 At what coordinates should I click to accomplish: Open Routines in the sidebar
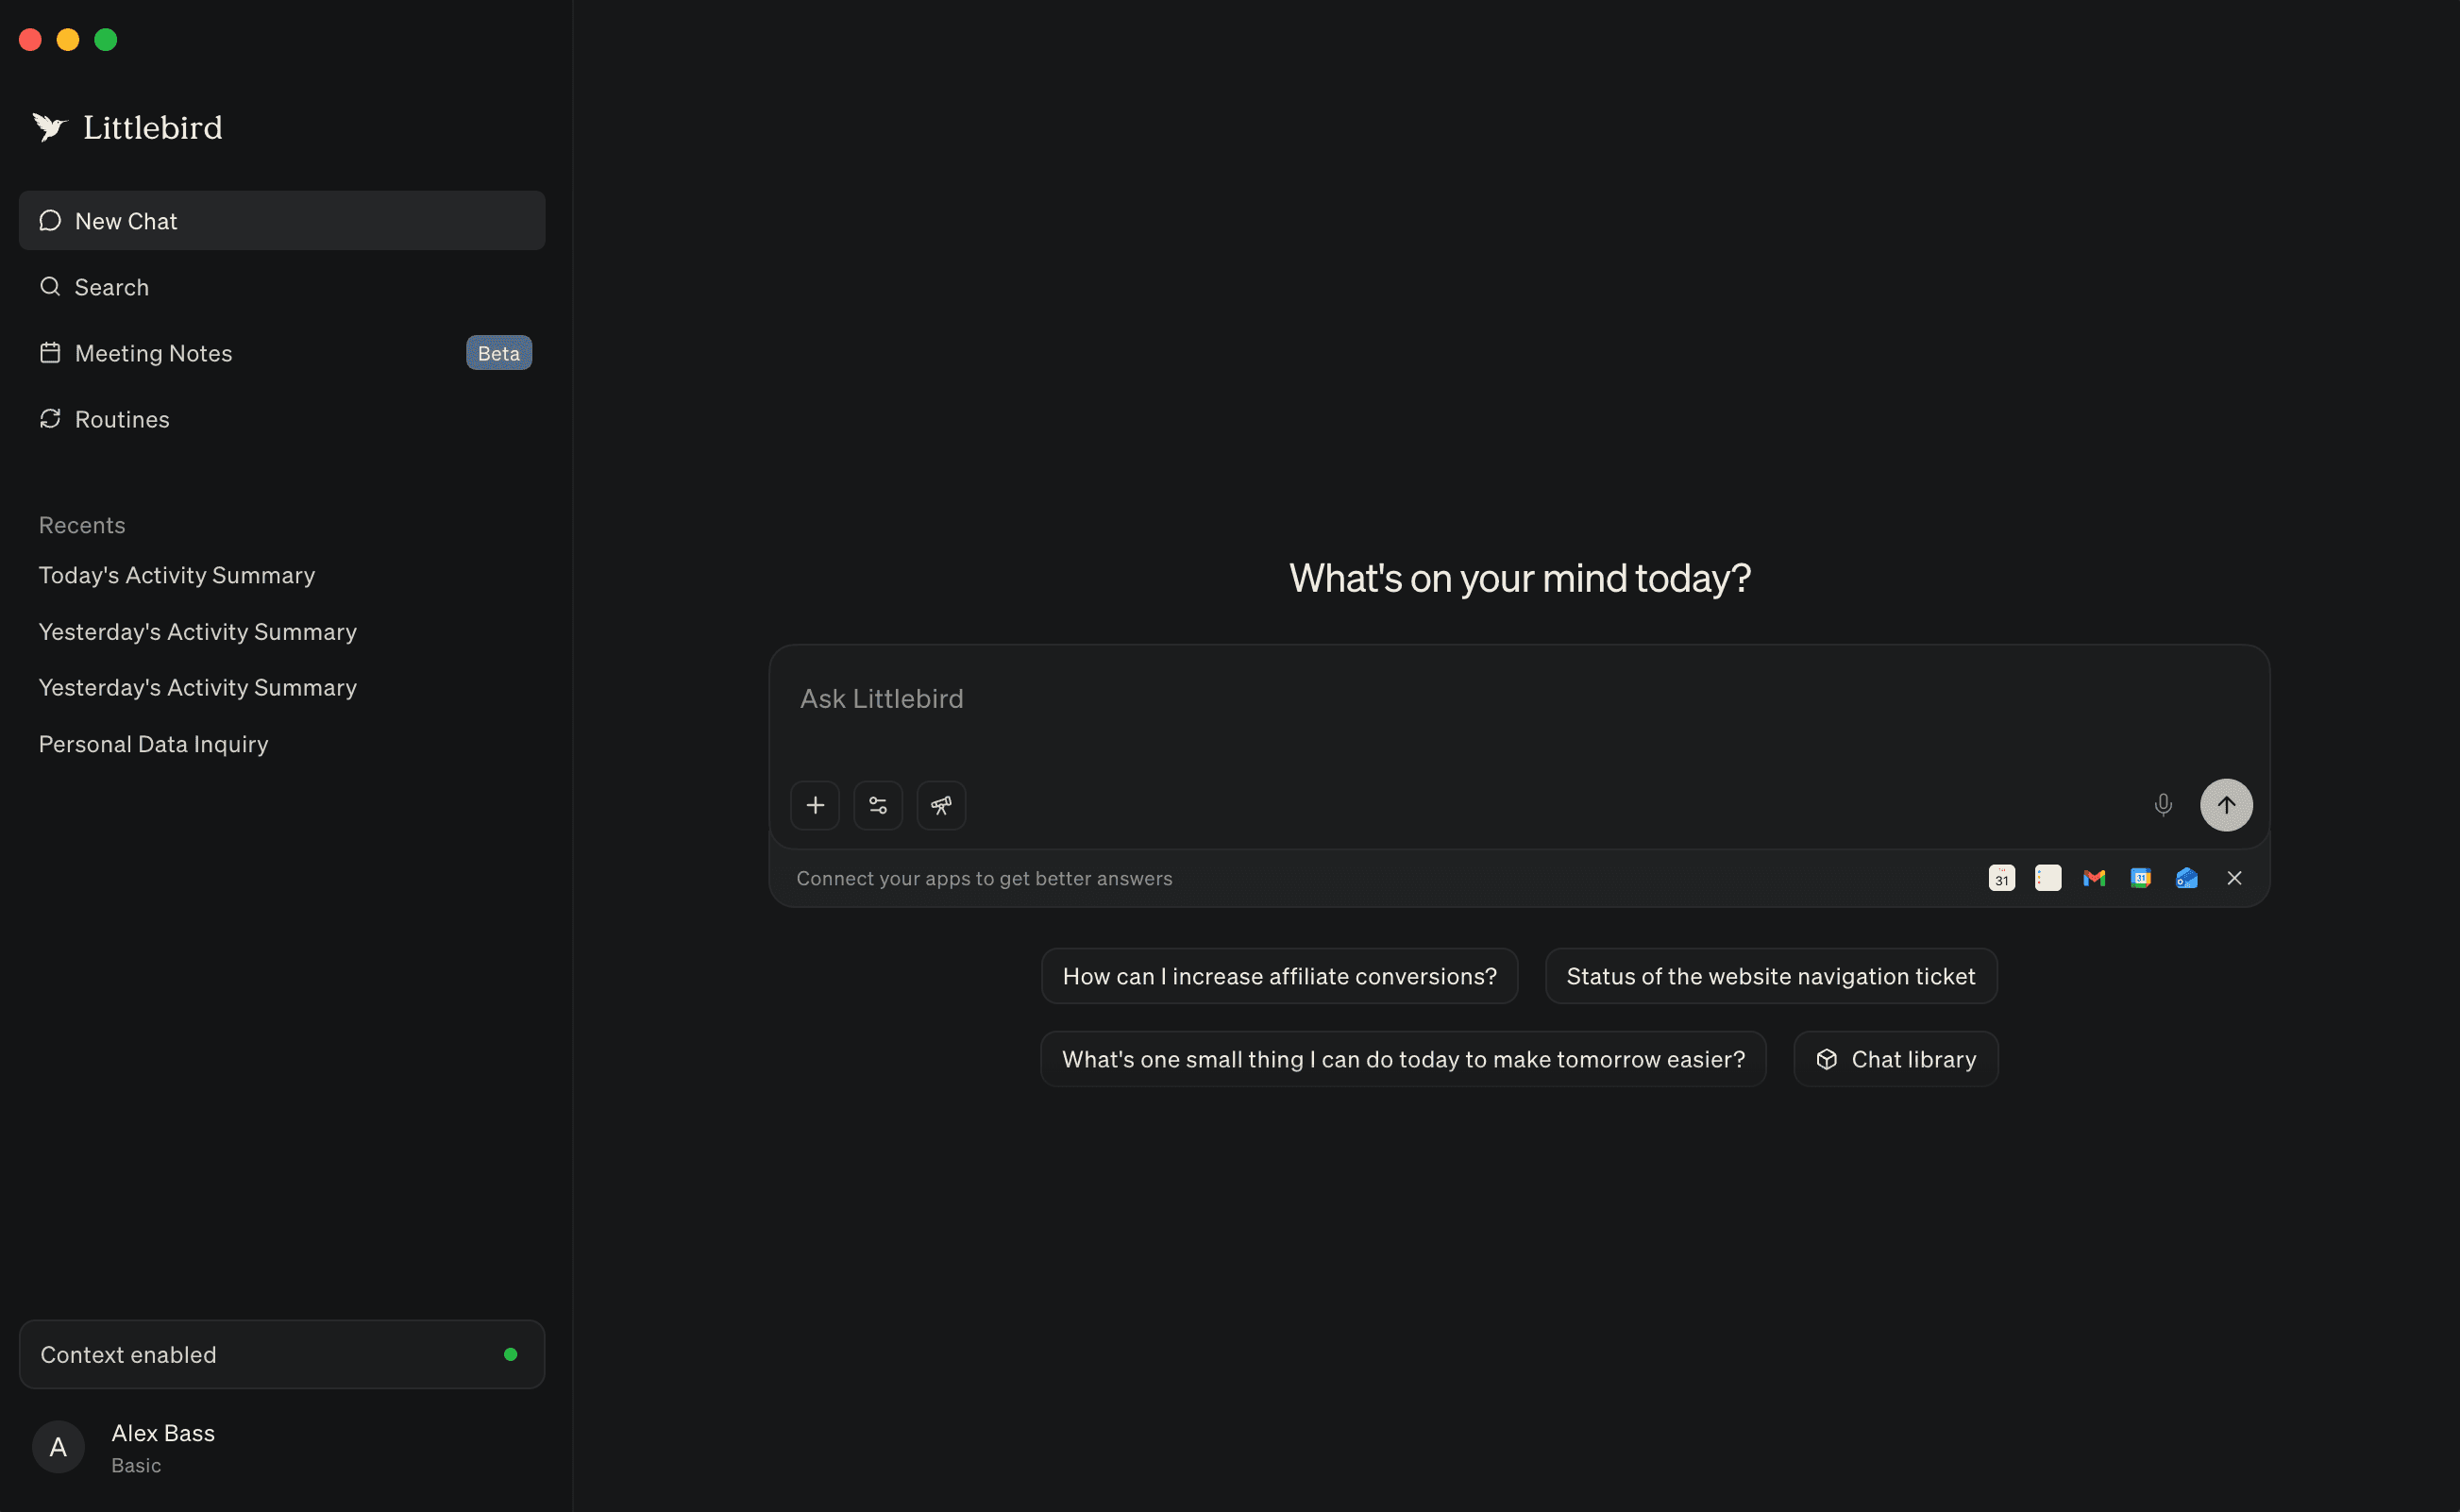122,419
